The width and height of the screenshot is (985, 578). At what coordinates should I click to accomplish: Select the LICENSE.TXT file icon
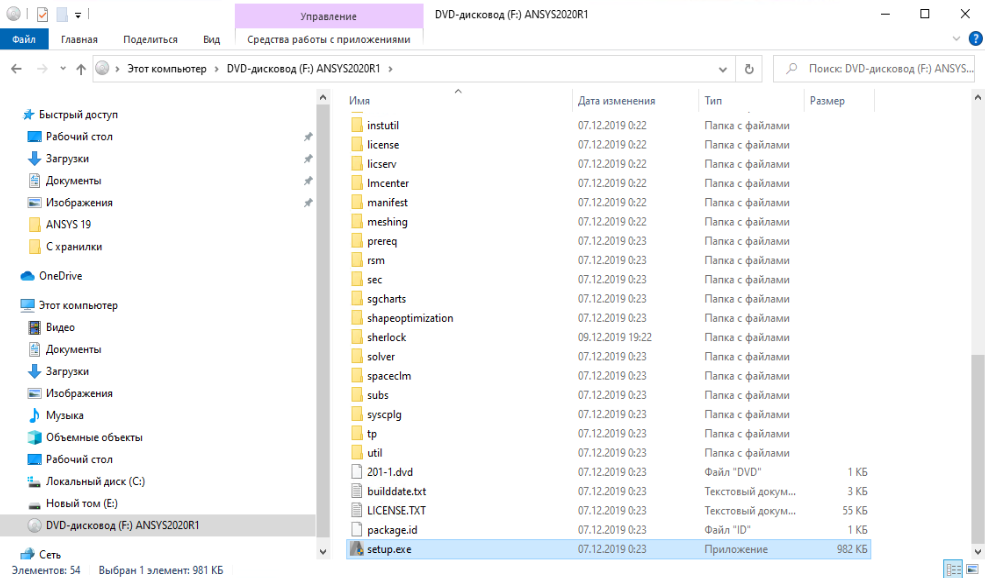[x=357, y=510]
